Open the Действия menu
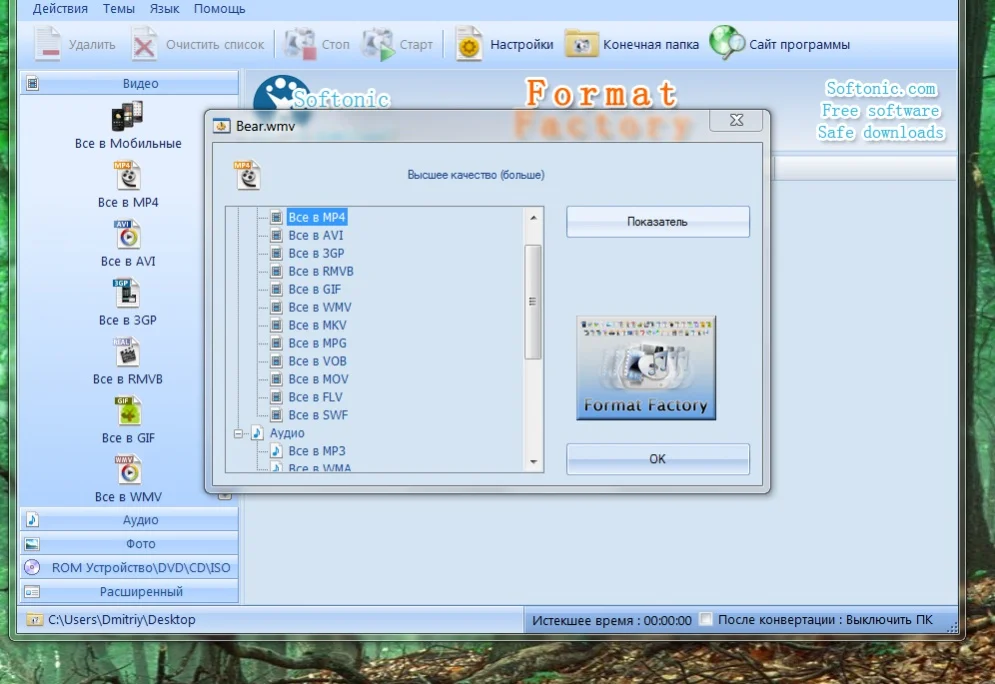 point(60,9)
